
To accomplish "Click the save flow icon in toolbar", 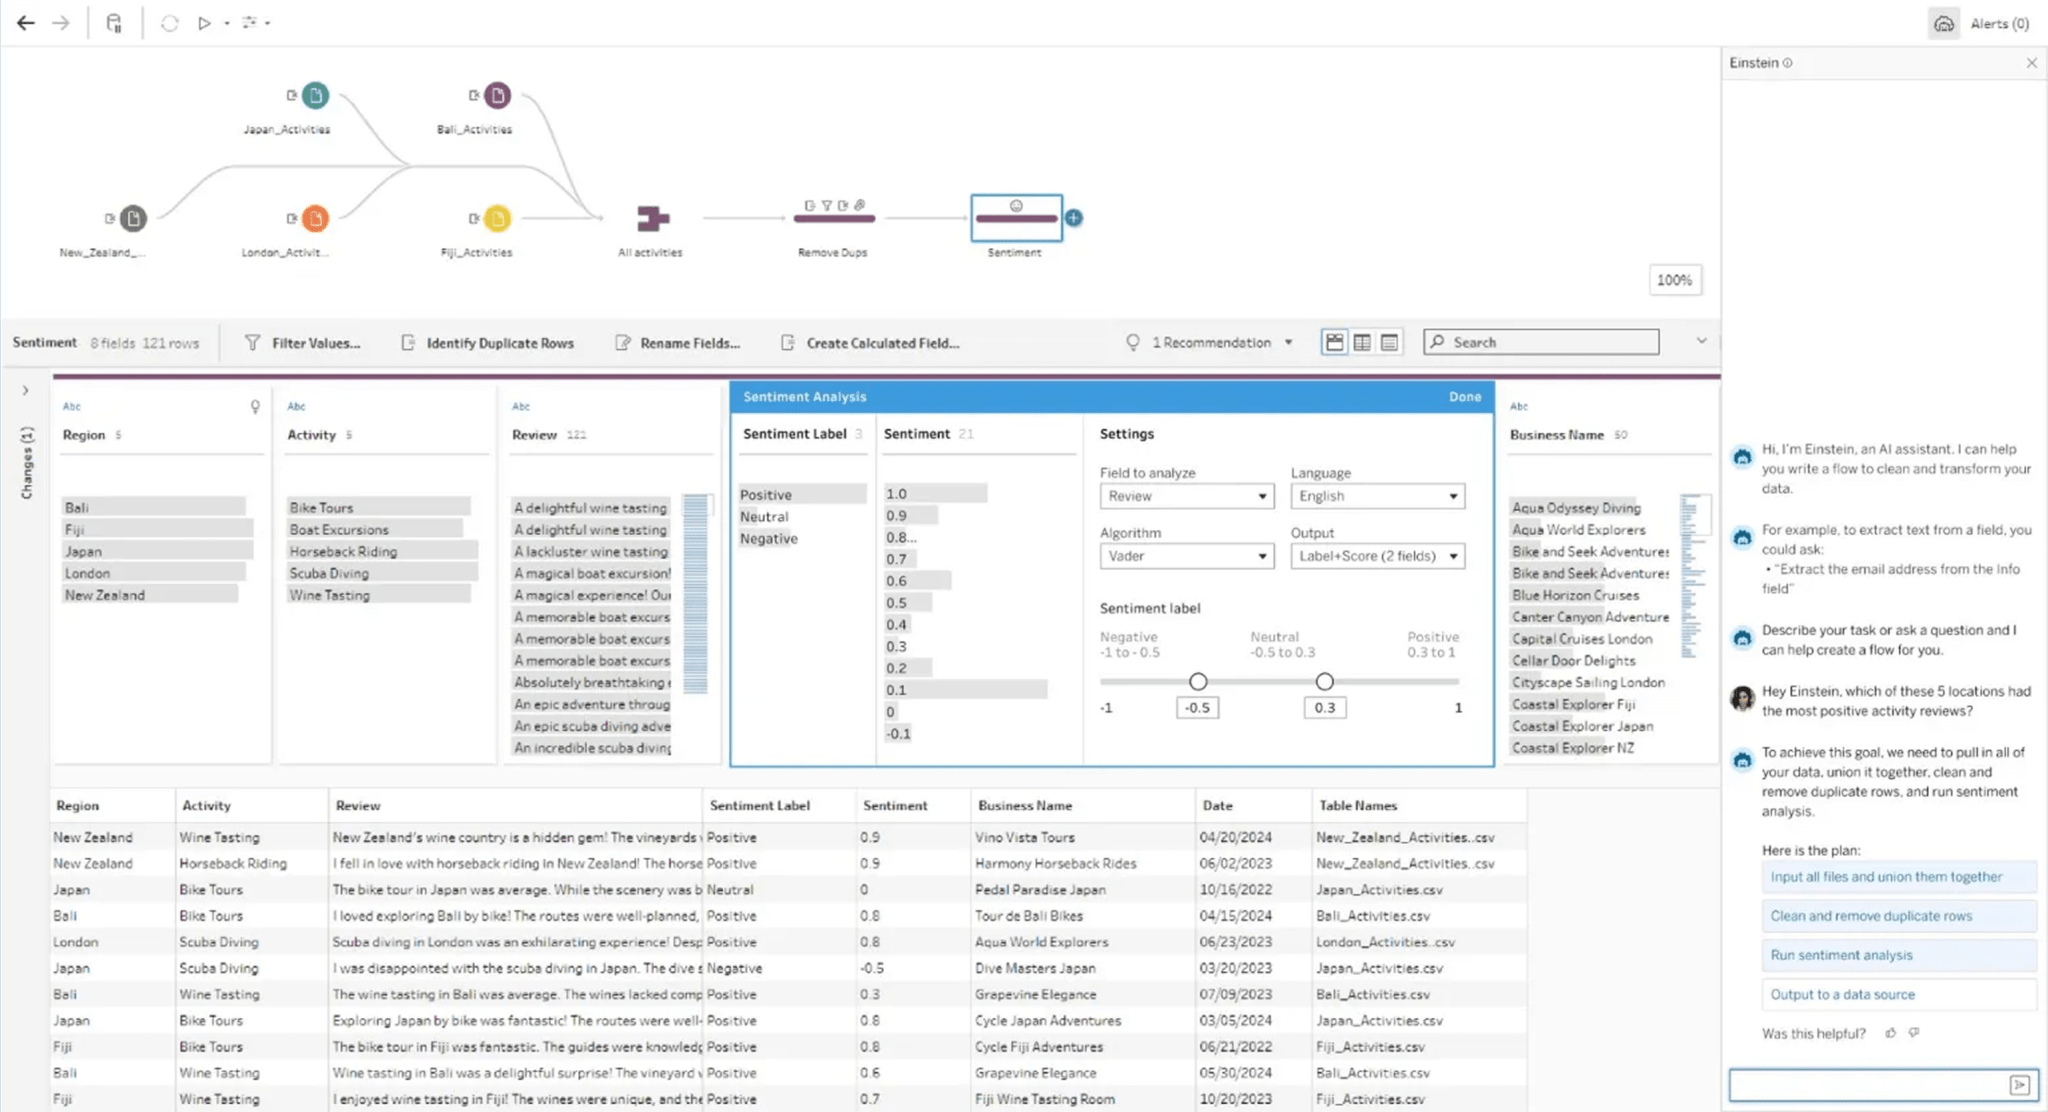I will 114,23.
